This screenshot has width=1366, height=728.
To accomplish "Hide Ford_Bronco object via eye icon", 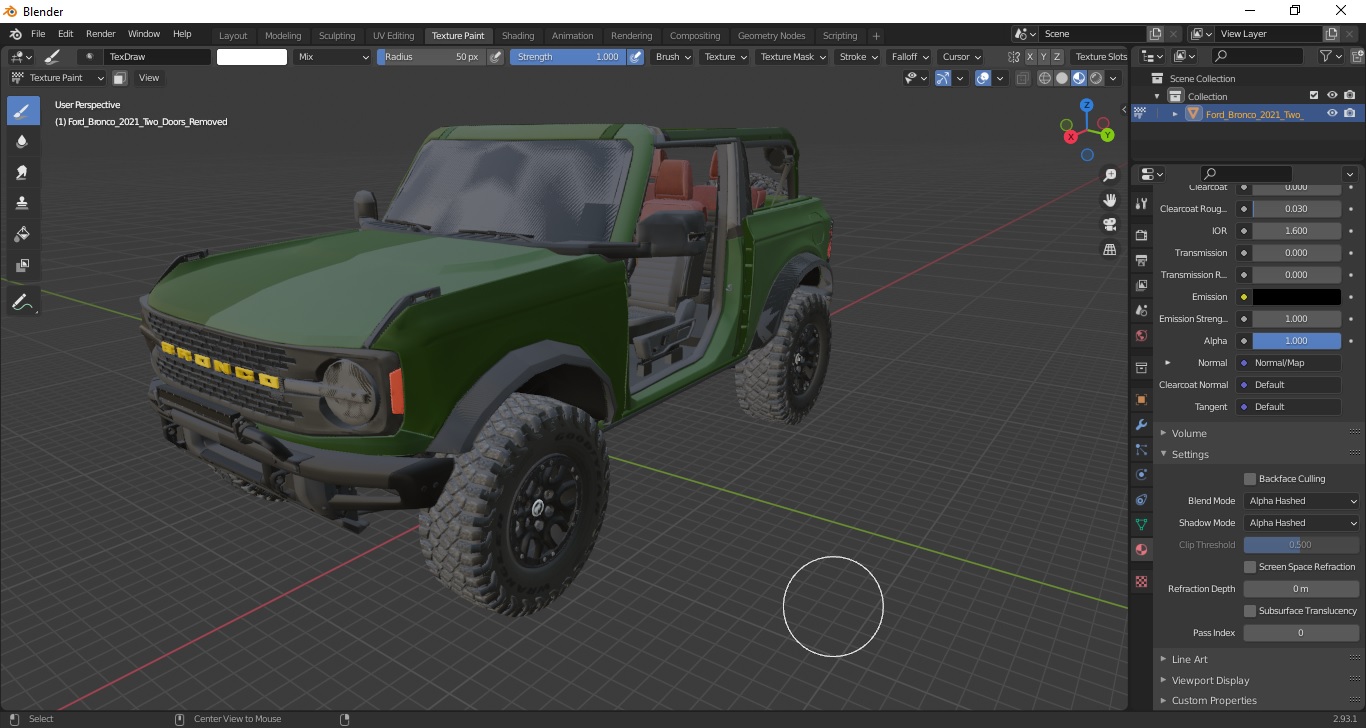I will coord(1332,114).
